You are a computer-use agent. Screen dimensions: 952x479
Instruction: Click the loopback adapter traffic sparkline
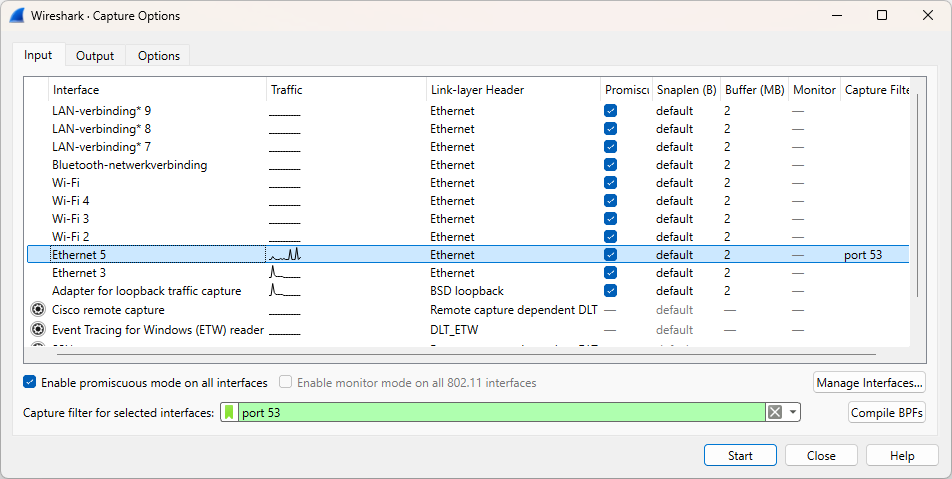pos(285,291)
